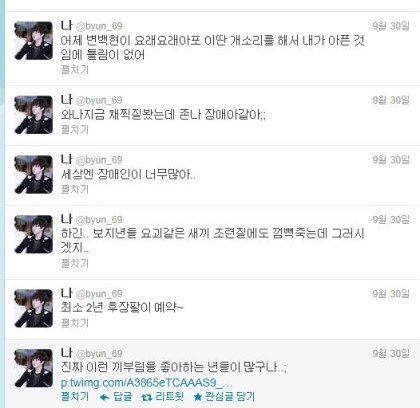Click the 9월 30일 timestamp of first tweet
Screen dimensions: 420x408
(x=391, y=26)
